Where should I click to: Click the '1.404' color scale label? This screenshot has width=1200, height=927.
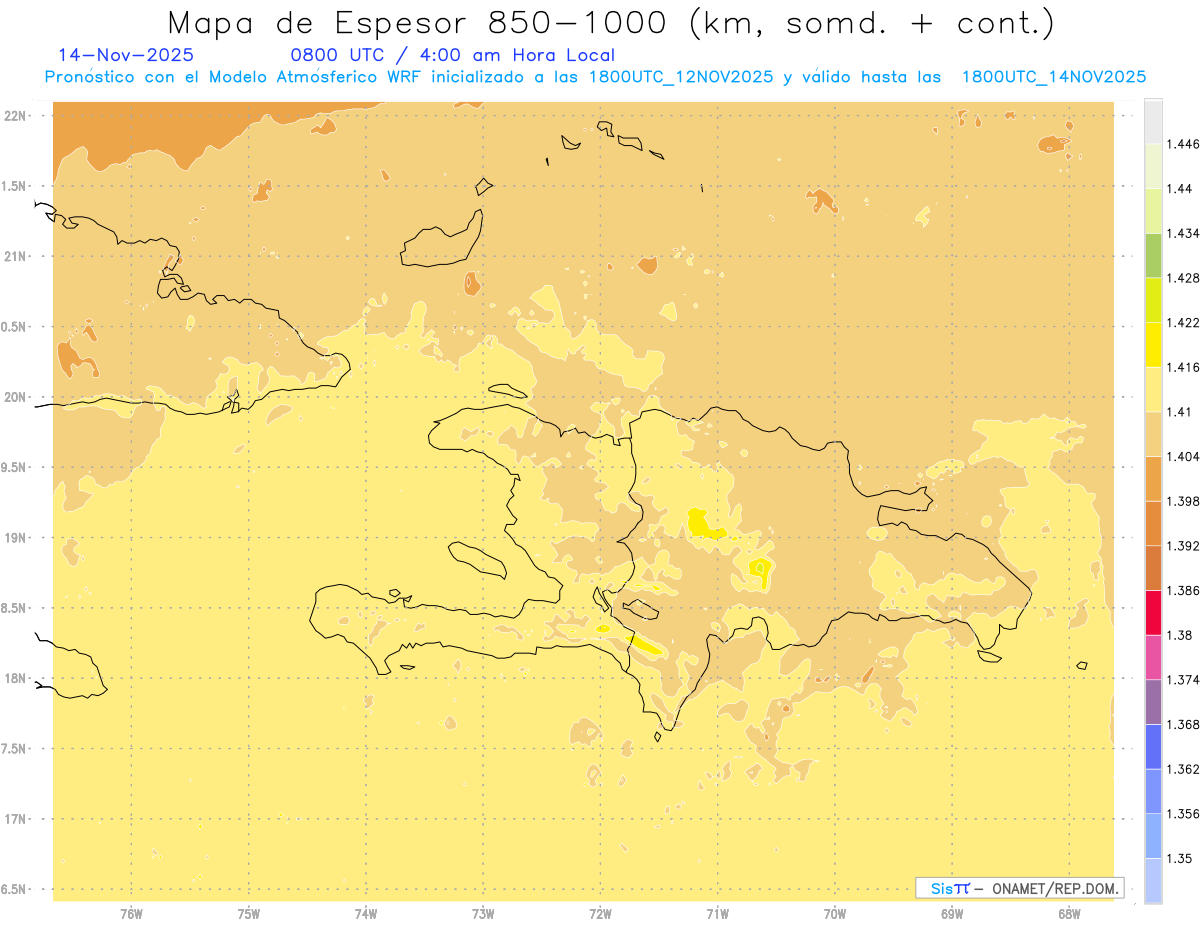(x=1183, y=456)
